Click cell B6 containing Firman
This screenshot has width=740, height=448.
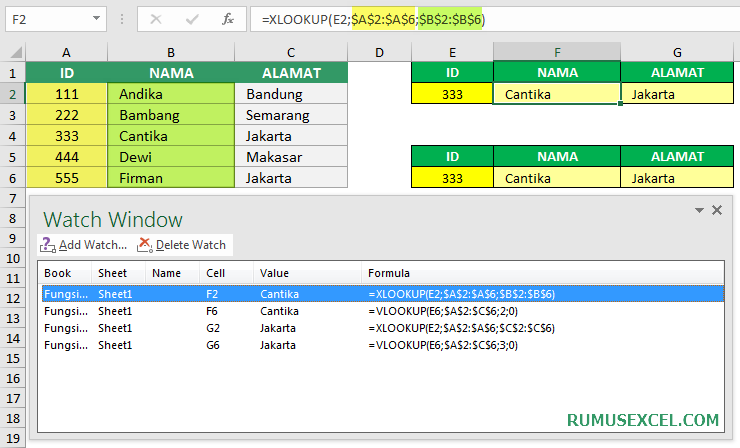(x=171, y=178)
